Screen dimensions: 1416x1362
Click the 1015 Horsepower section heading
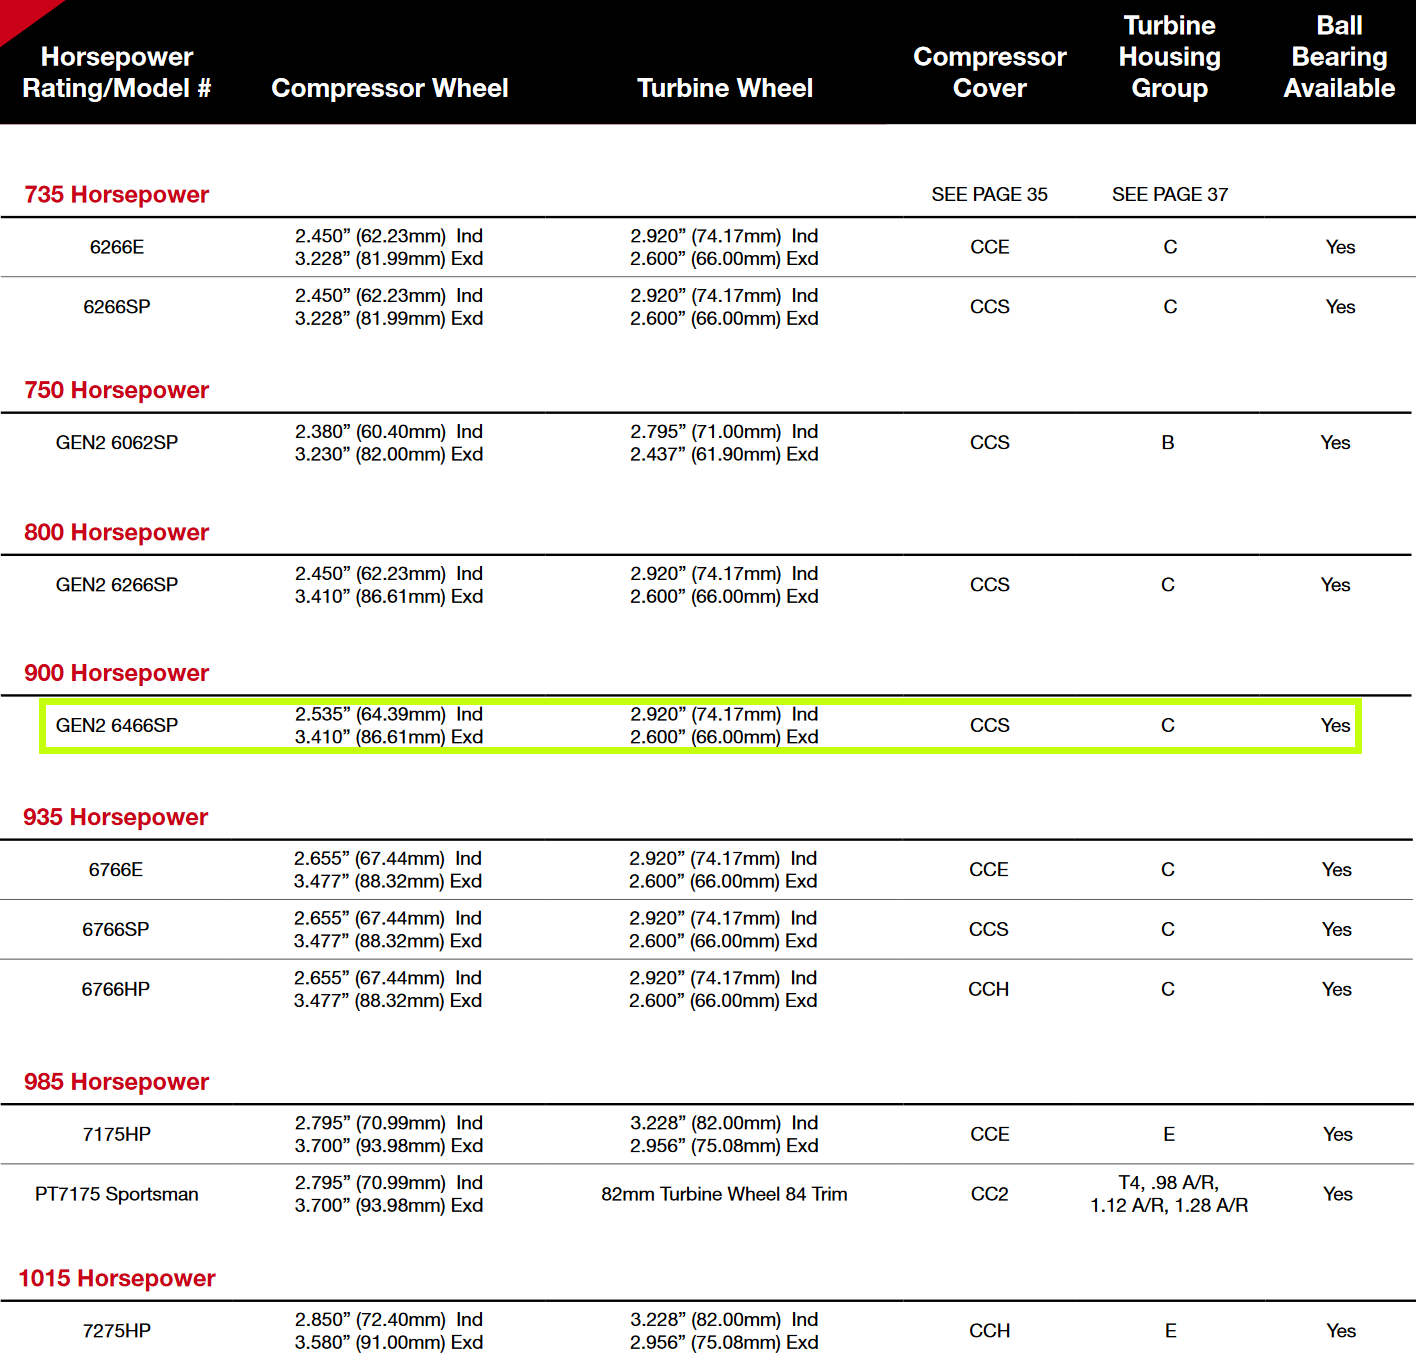tap(117, 1278)
